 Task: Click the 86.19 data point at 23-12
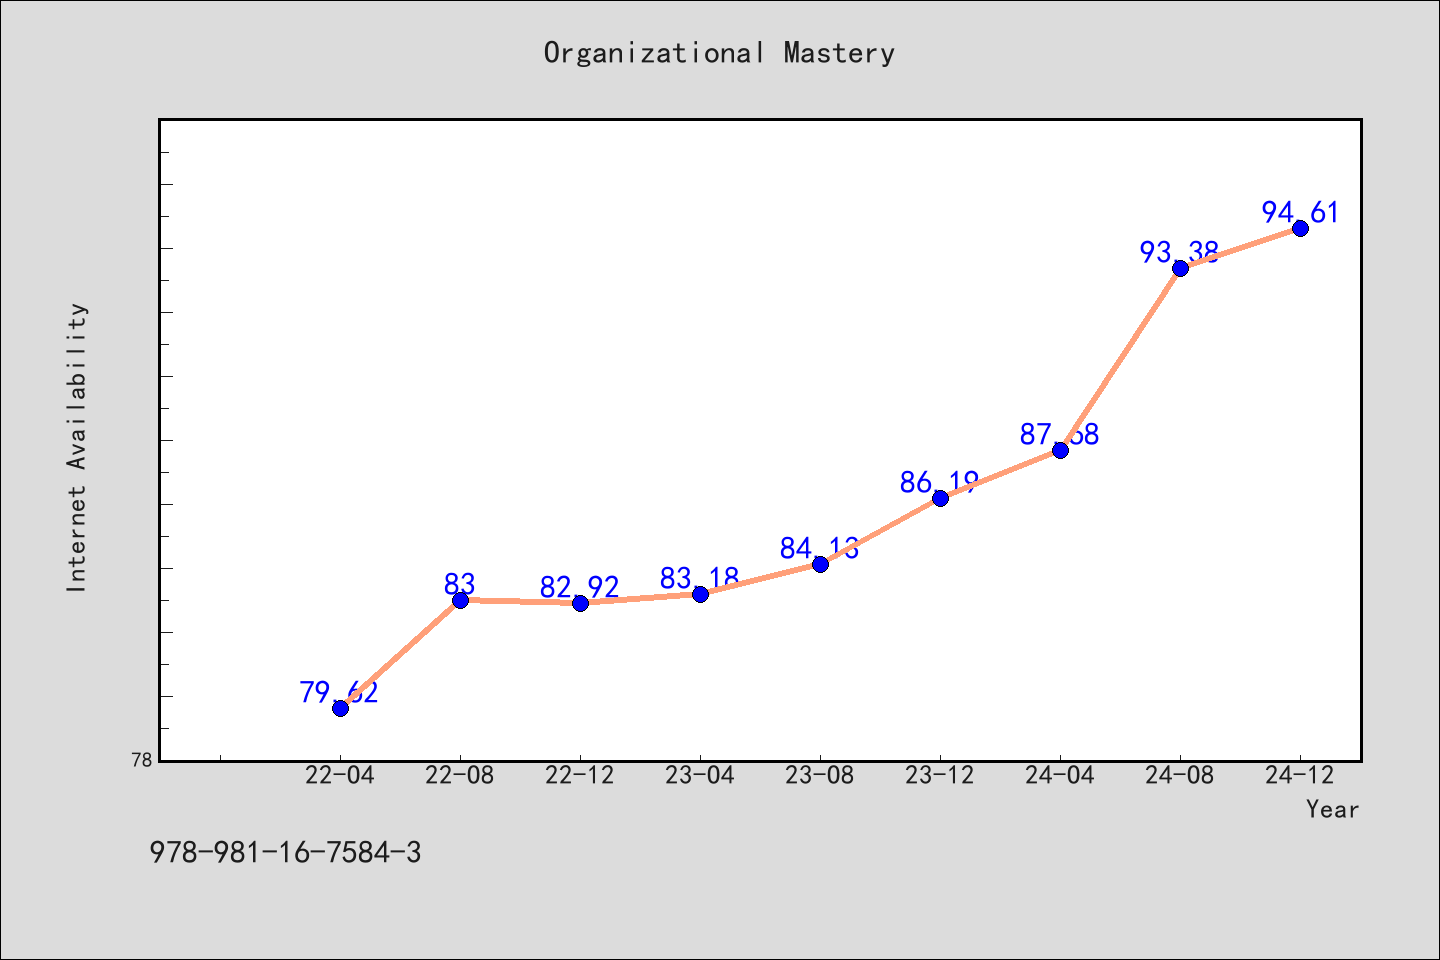click(x=940, y=498)
